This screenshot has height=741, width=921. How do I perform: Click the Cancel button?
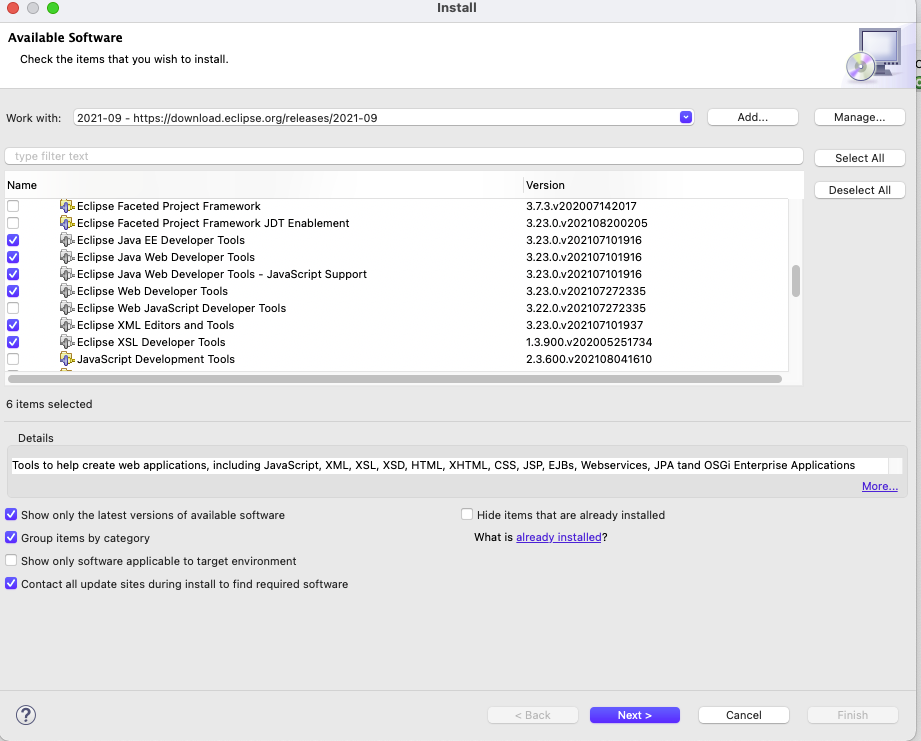744,715
